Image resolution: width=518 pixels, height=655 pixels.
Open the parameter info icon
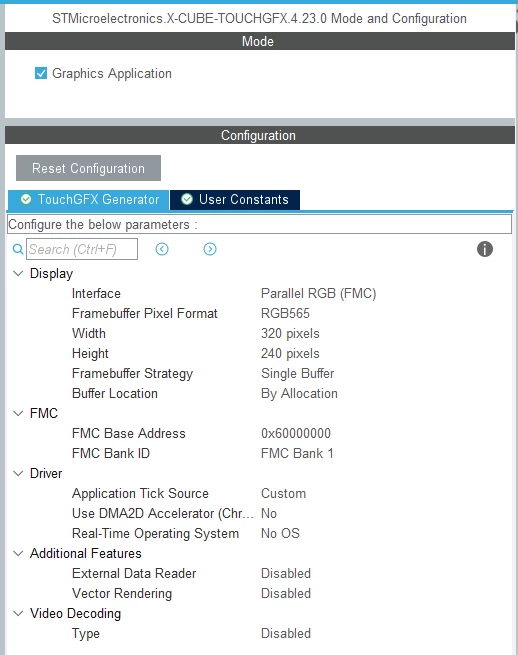pos(485,249)
